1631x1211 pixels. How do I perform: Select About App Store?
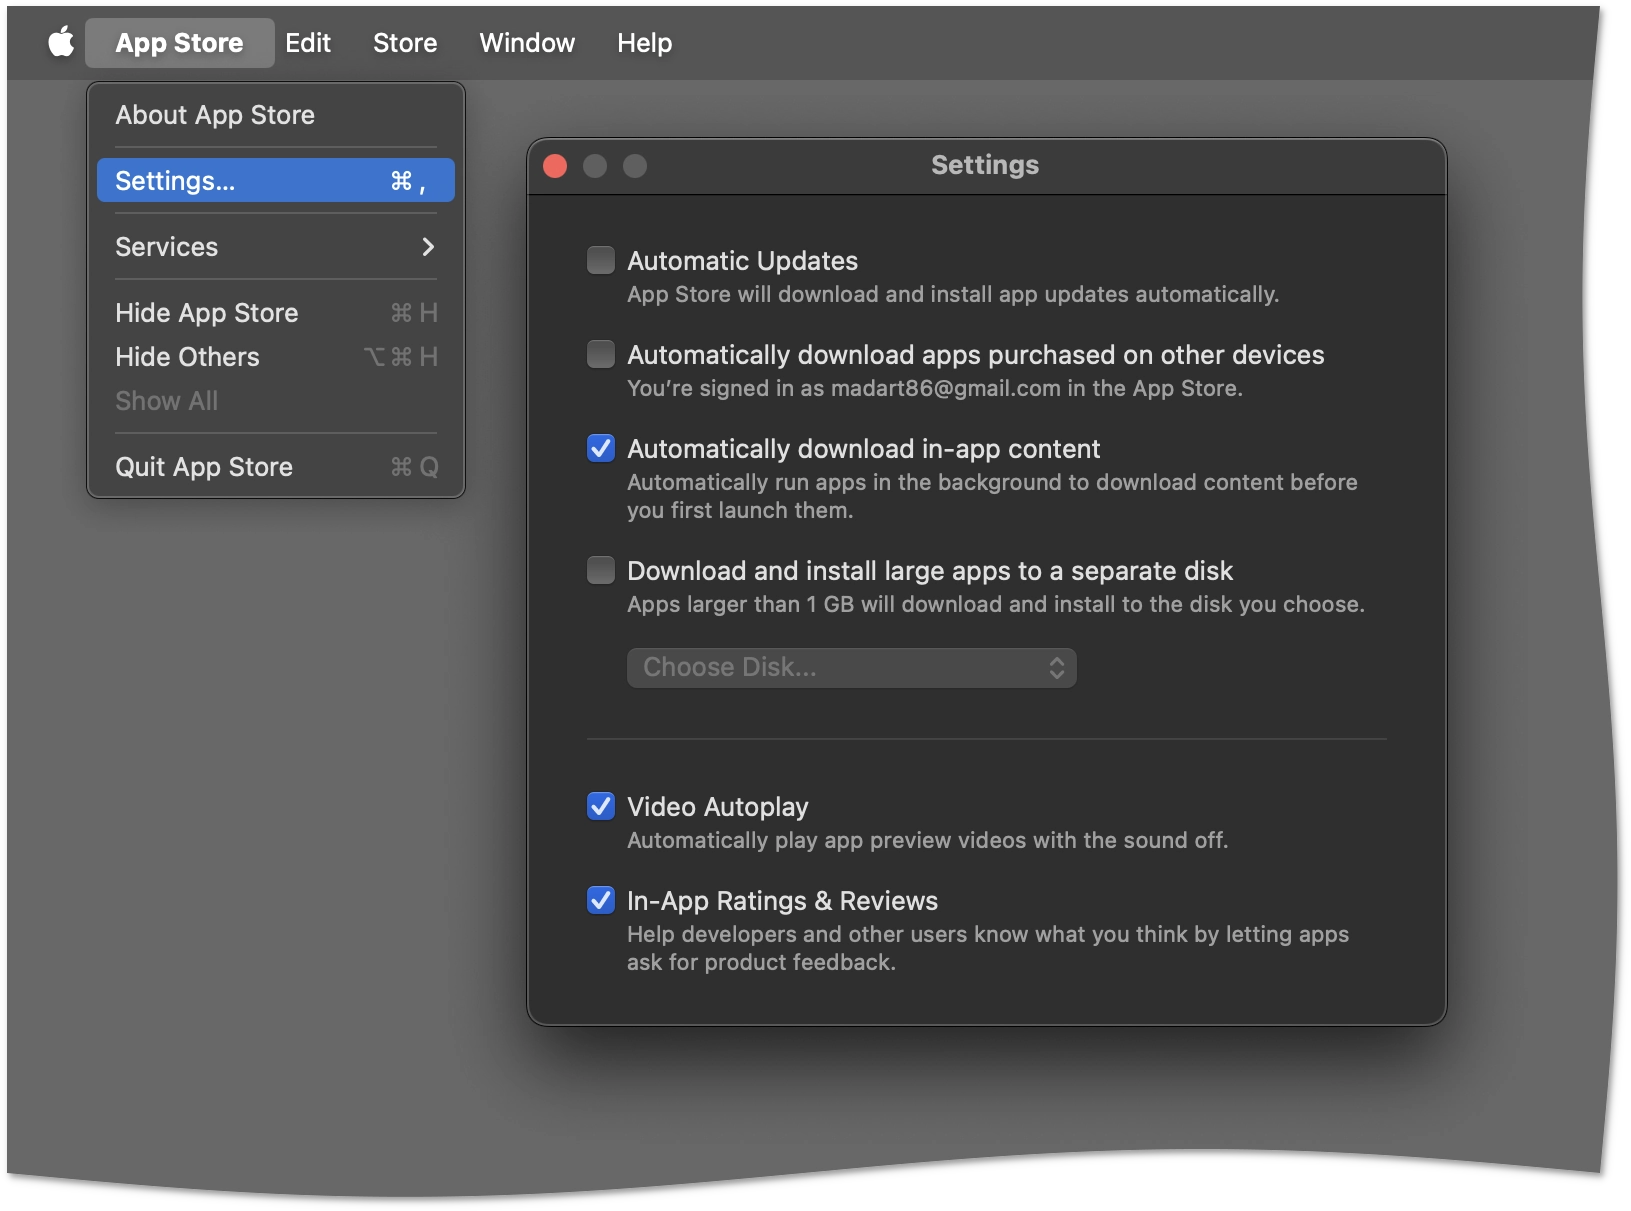pyautogui.click(x=276, y=115)
